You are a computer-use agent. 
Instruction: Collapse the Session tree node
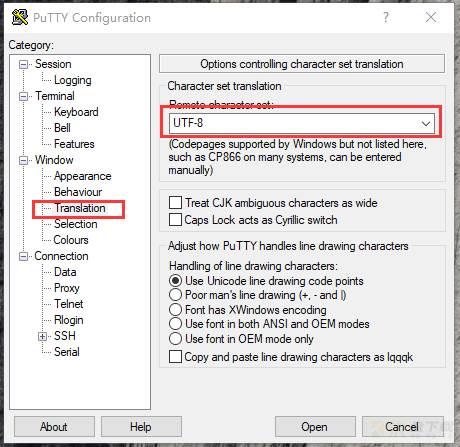pos(23,64)
